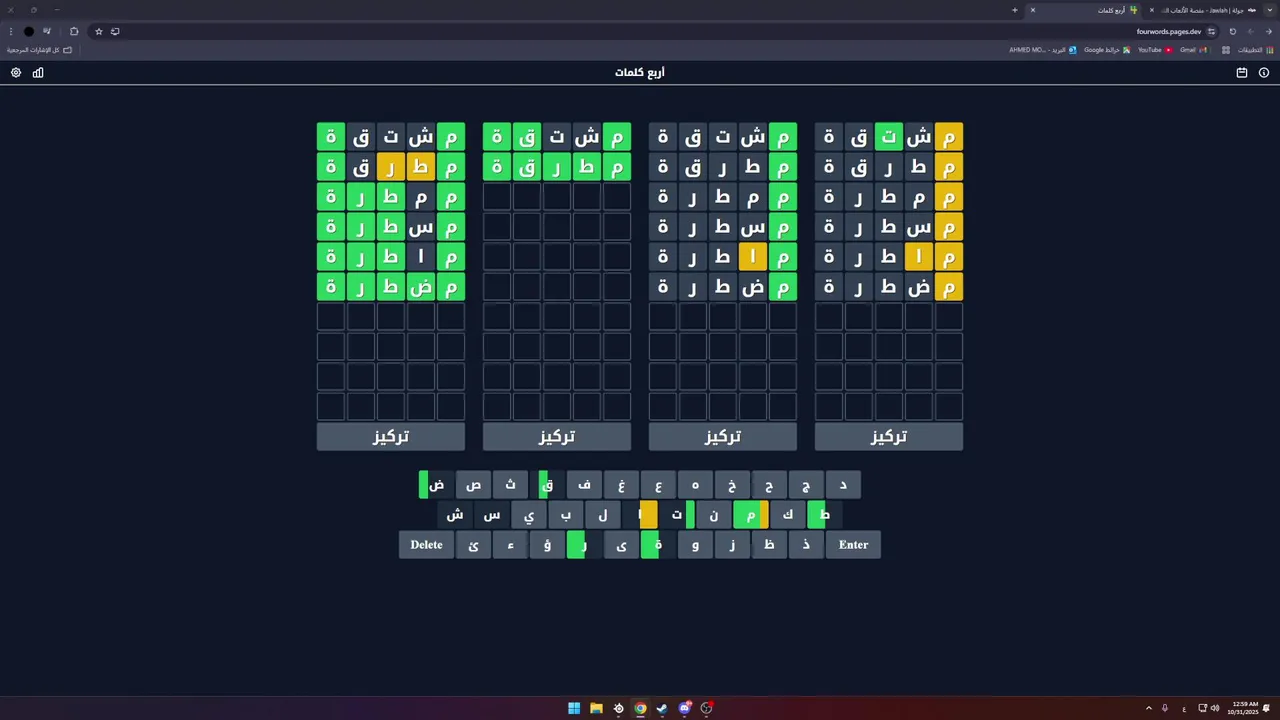Open the Gmail bookmark
1280x720 pixels.
[1194, 49]
